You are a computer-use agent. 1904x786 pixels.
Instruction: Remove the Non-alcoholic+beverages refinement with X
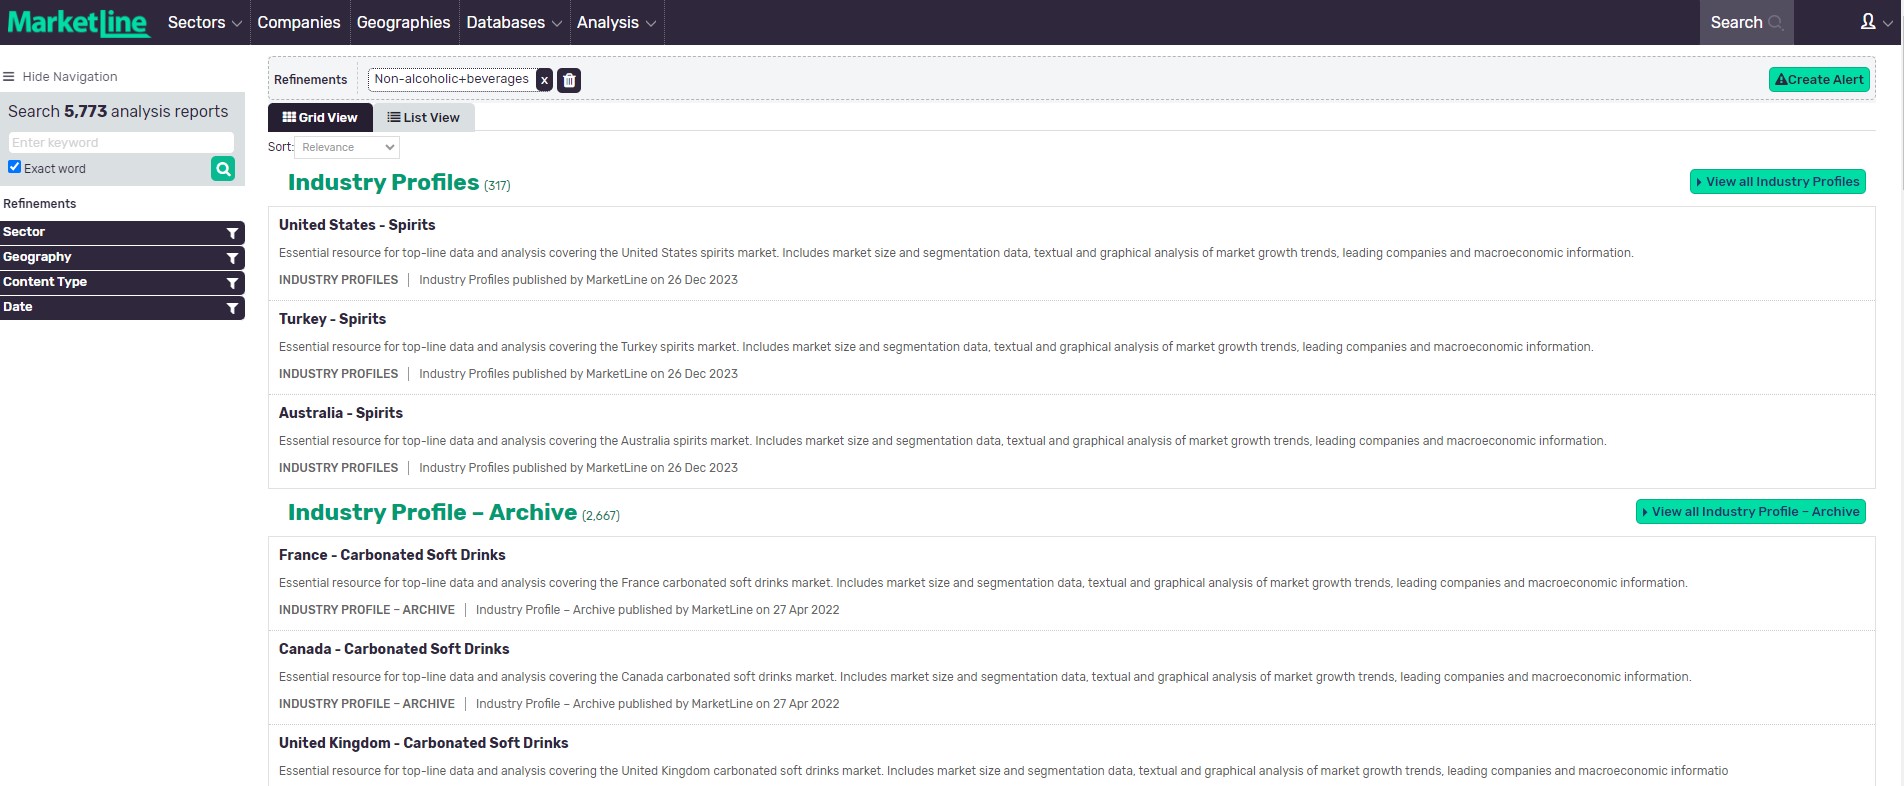pyautogui.click(x=544, y=80)
